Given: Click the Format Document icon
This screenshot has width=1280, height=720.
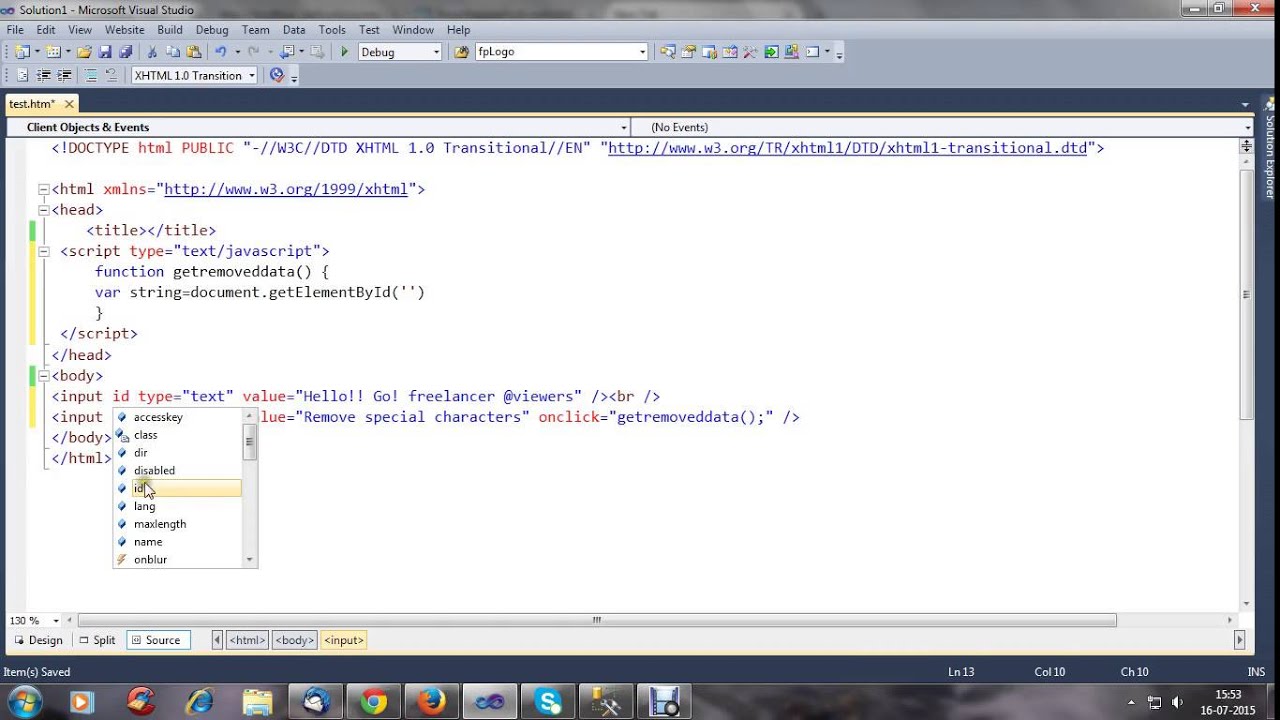Looking at the screenshot, I should (22, 76).
